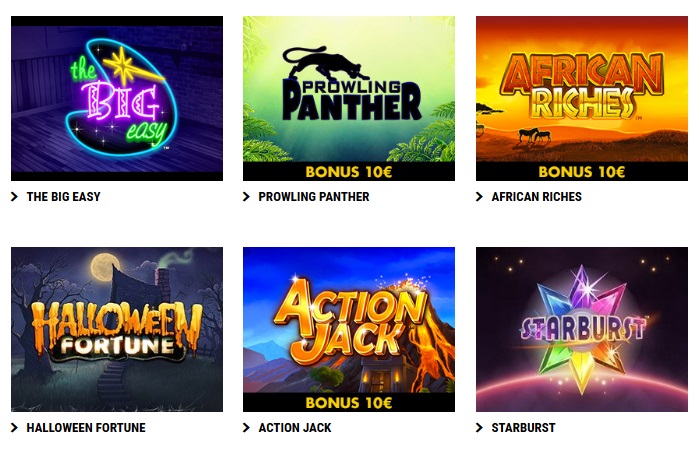698x461 pixels.
Task: Open the Starburst game thumbnail
Action: tap(582, 329)
